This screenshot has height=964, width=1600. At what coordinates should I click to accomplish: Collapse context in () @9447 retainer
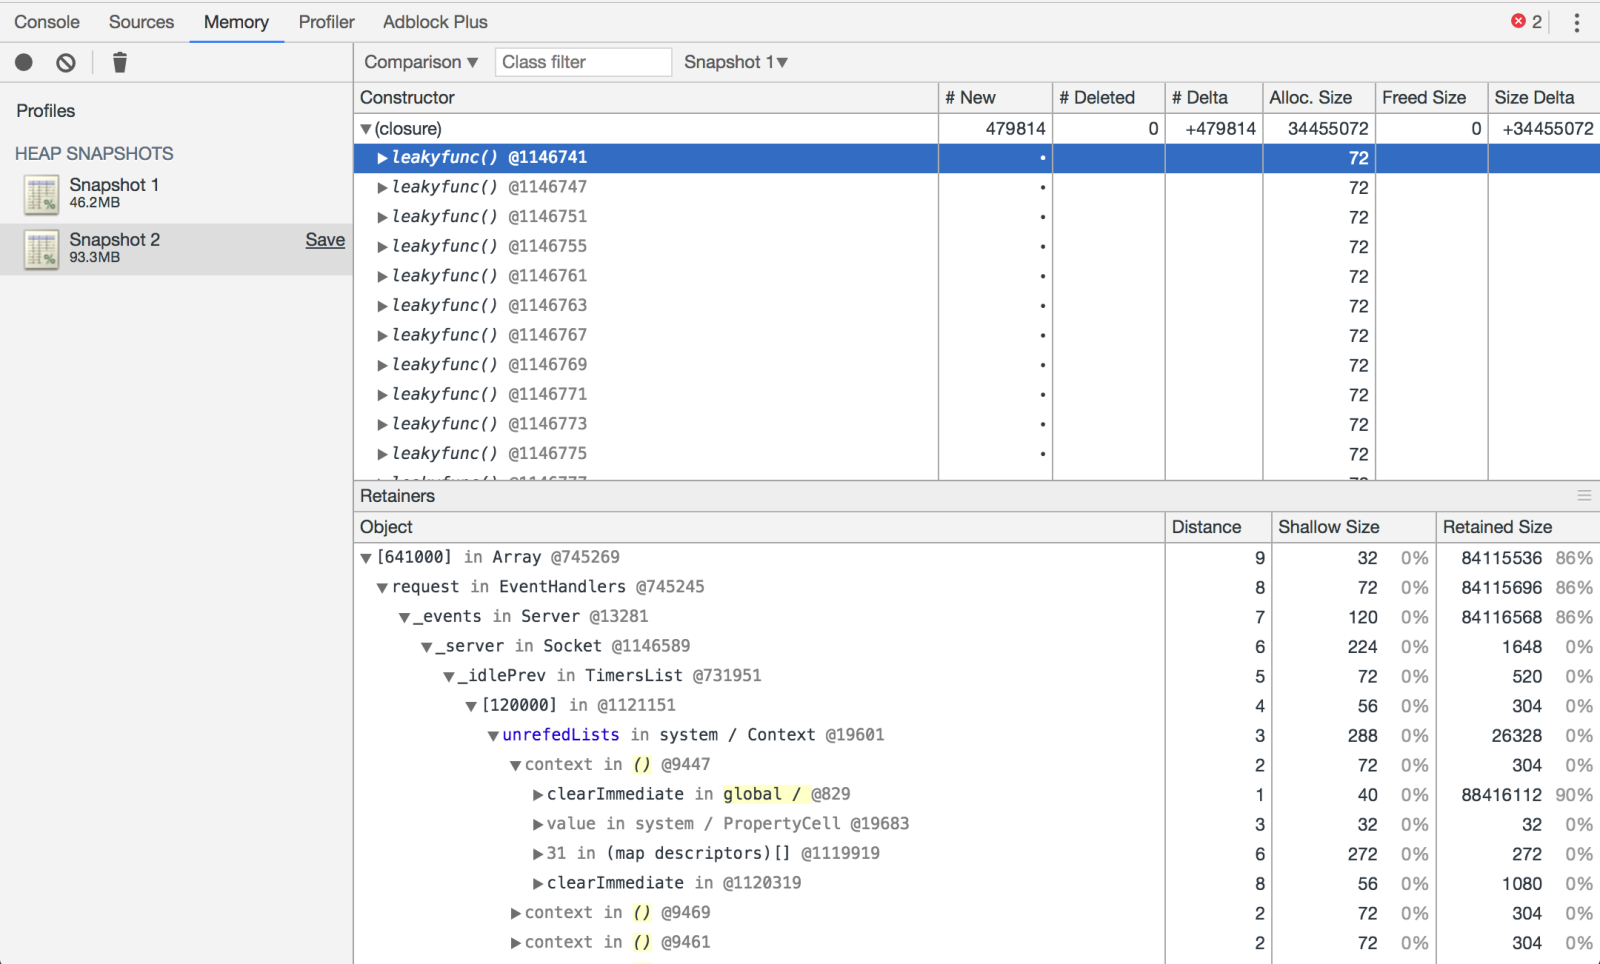pyautogui.click(x=516, y=766)
